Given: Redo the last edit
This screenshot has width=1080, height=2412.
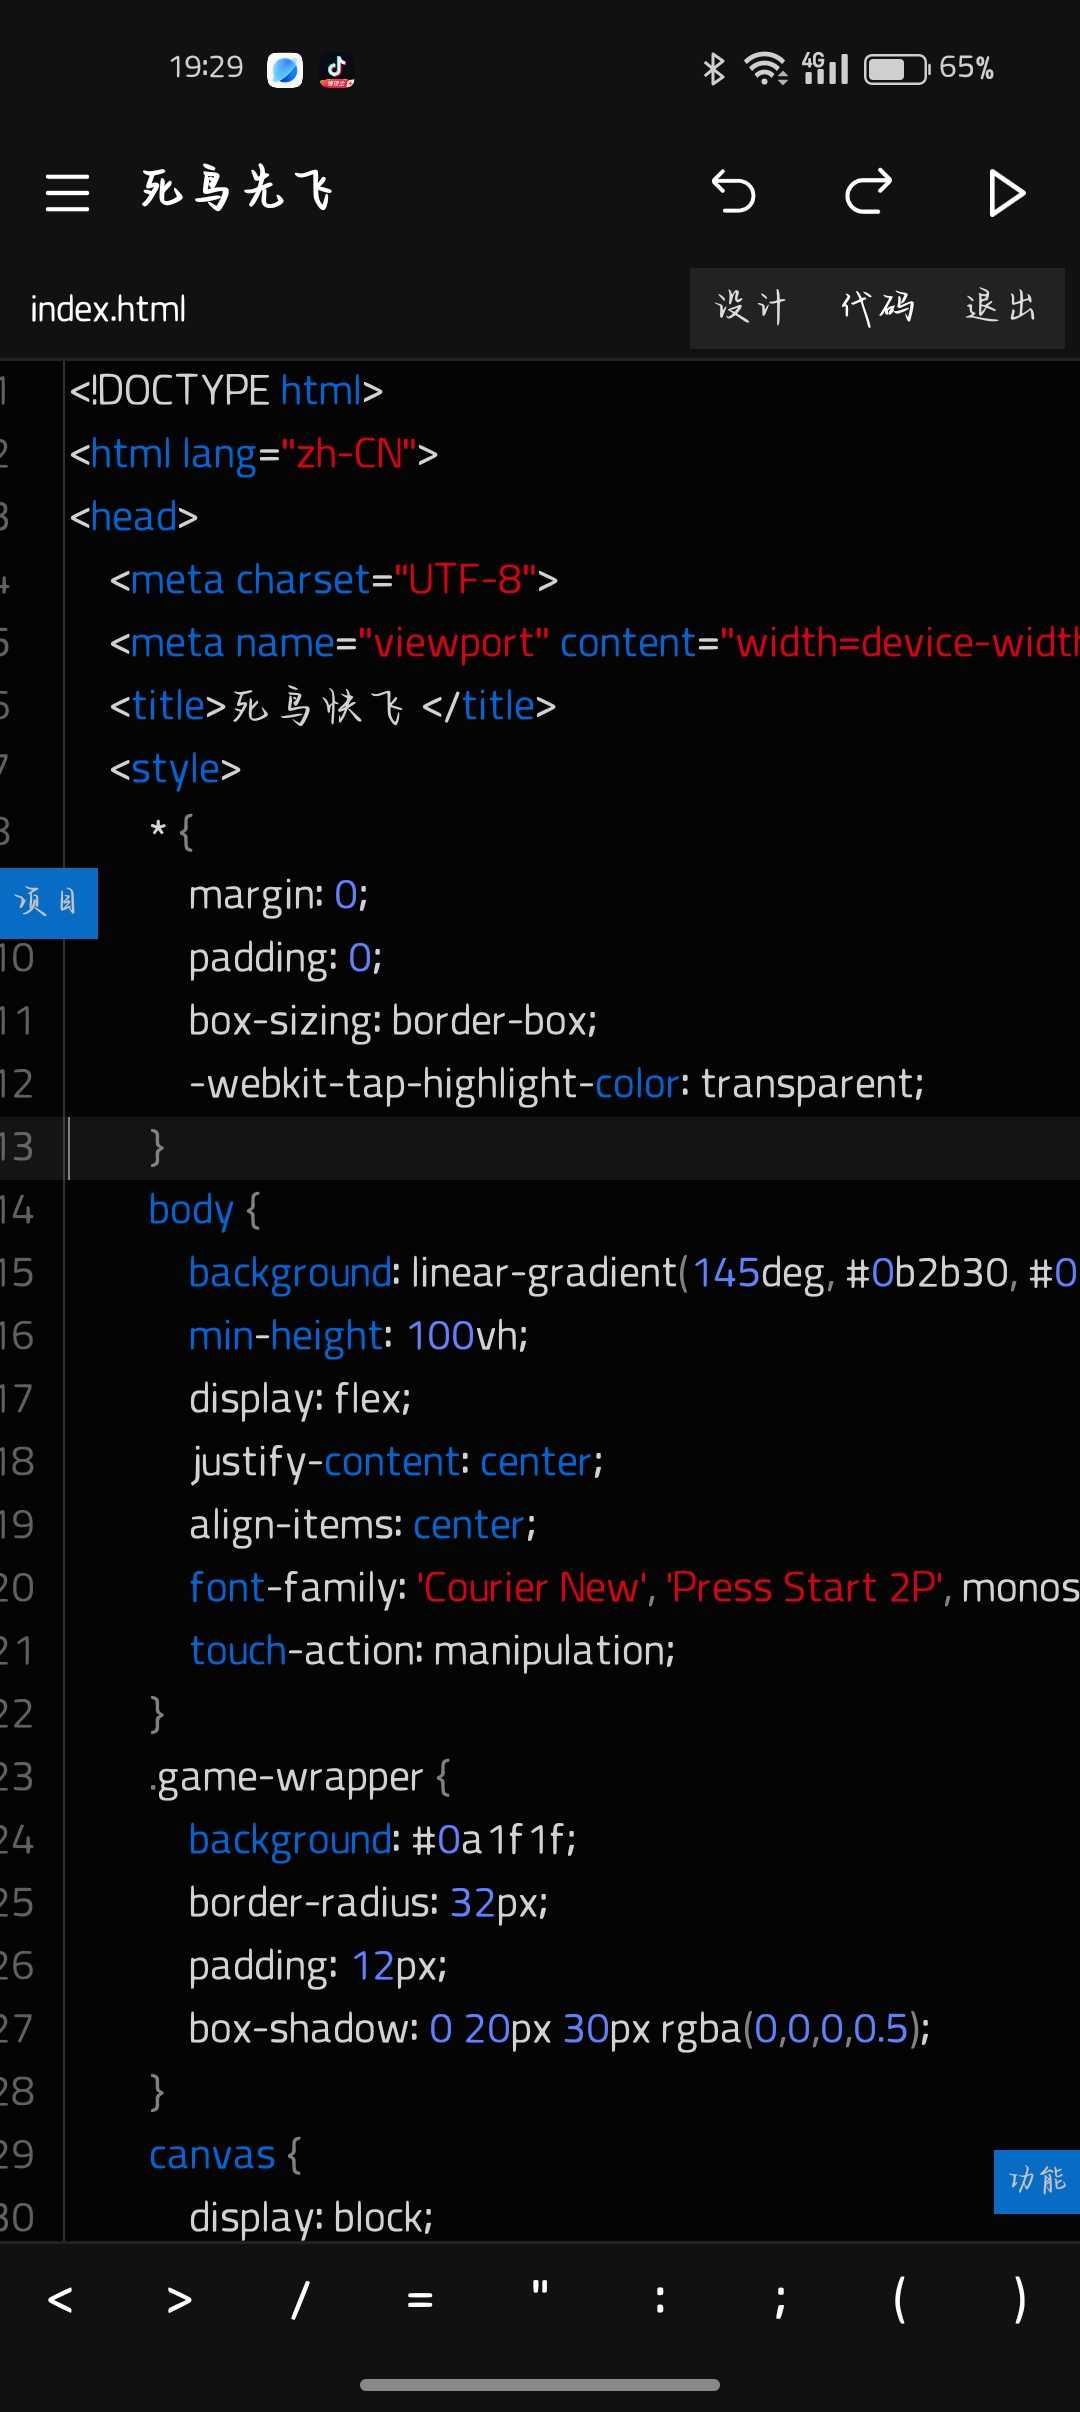Looking at the screenshot, I should 868,192.
